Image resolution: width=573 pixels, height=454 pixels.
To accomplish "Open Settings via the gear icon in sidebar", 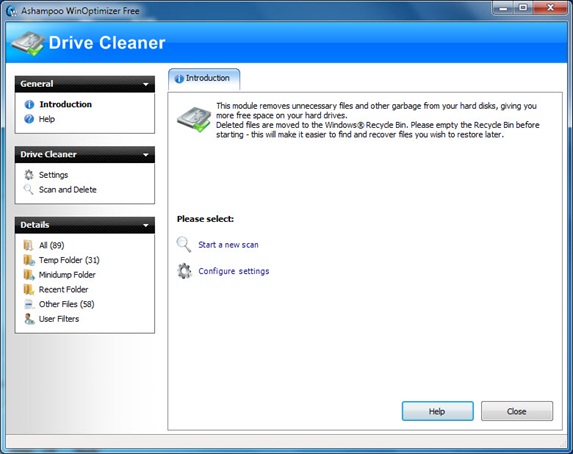I will point(29,175).
